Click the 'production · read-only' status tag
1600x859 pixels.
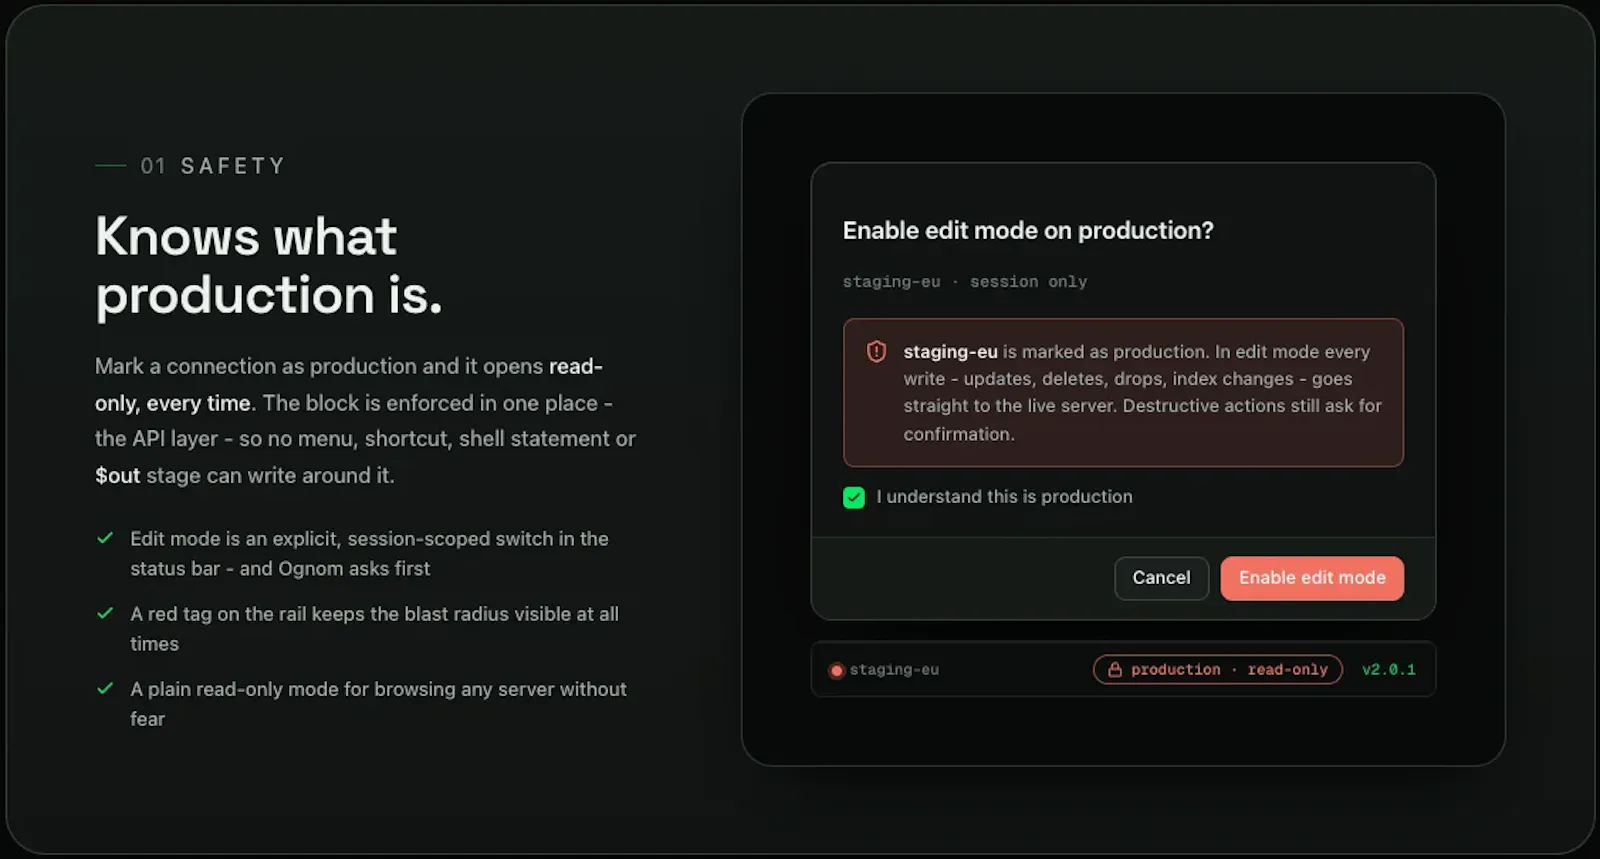[x=1217, y=670]
